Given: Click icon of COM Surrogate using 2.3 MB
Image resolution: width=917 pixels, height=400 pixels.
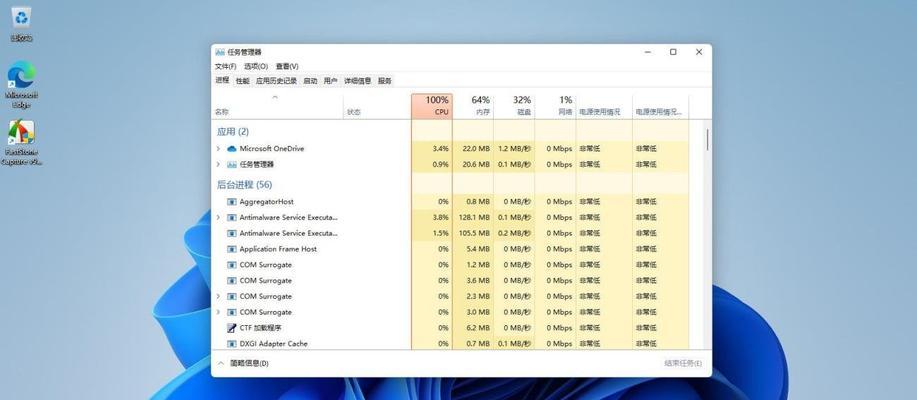Looking at the screenshot, I should pos(232,296).
